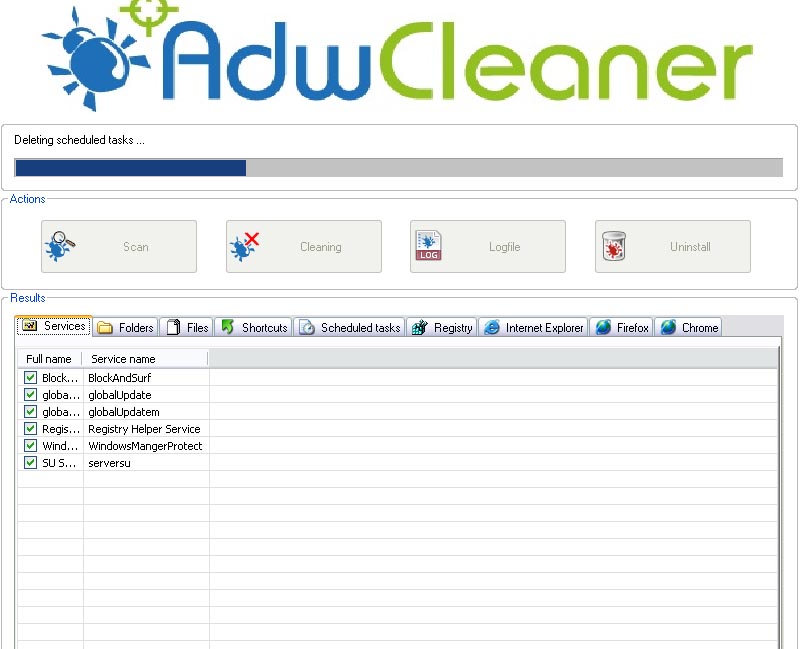Switch to the Files tab
Image resolution: width=800 pixels, height=649 pixels.
(x=187, y=328)
